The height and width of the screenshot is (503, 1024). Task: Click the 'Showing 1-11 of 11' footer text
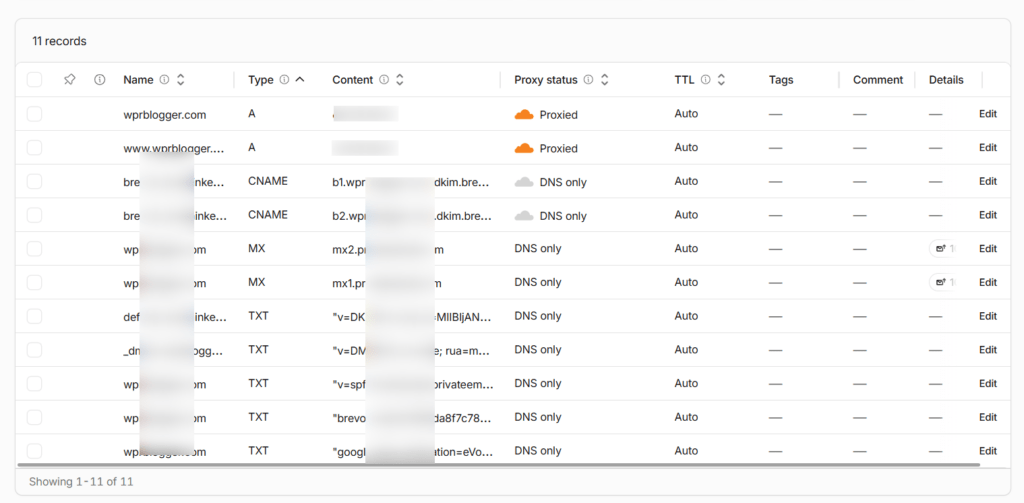click(81, 481)
